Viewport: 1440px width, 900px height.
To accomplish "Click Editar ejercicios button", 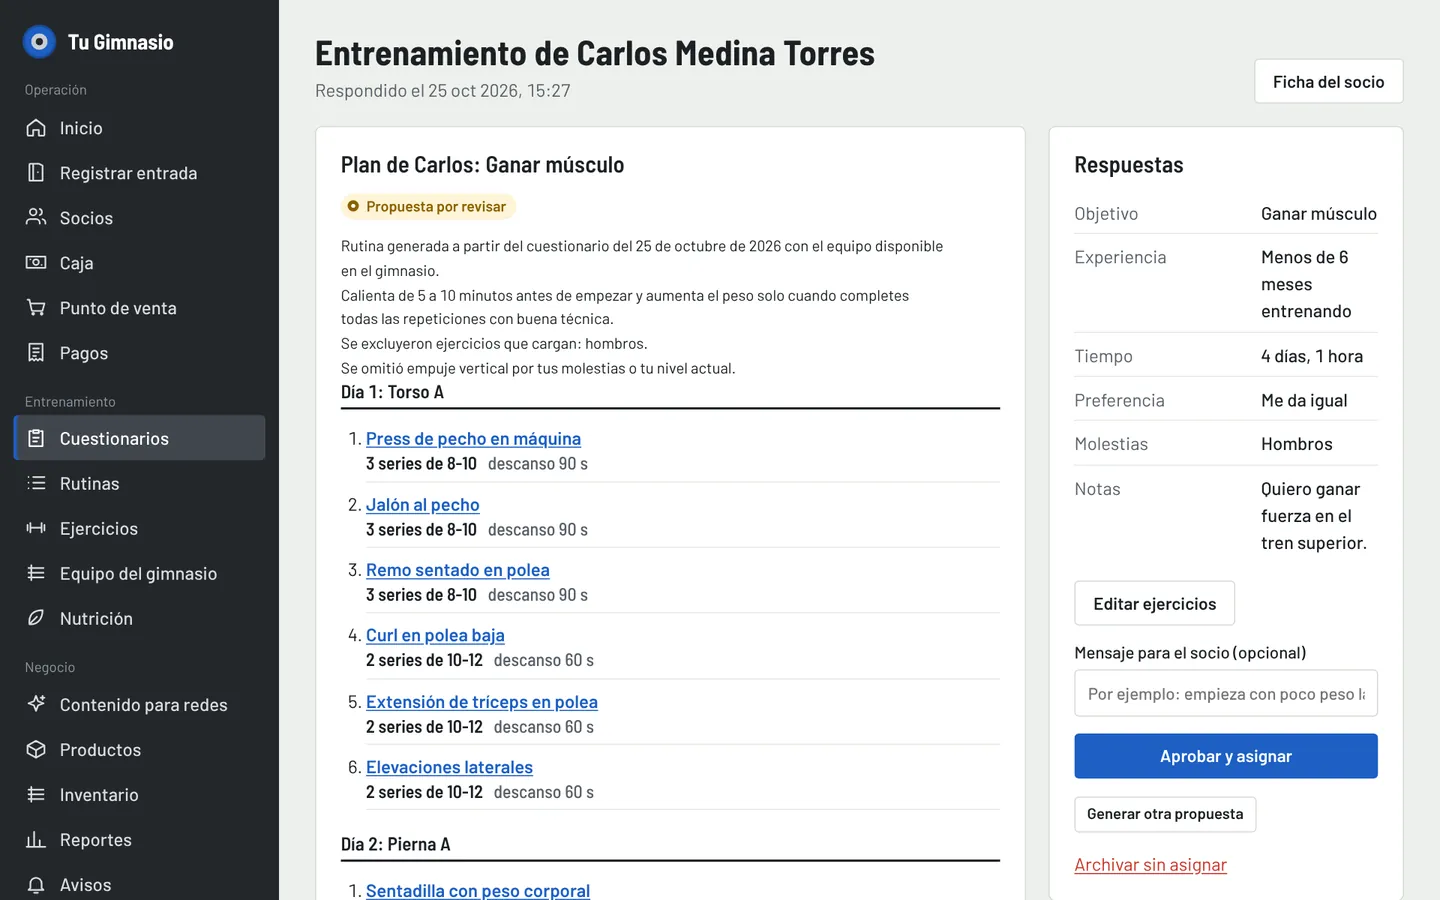I will click(x=1154, y=604).
